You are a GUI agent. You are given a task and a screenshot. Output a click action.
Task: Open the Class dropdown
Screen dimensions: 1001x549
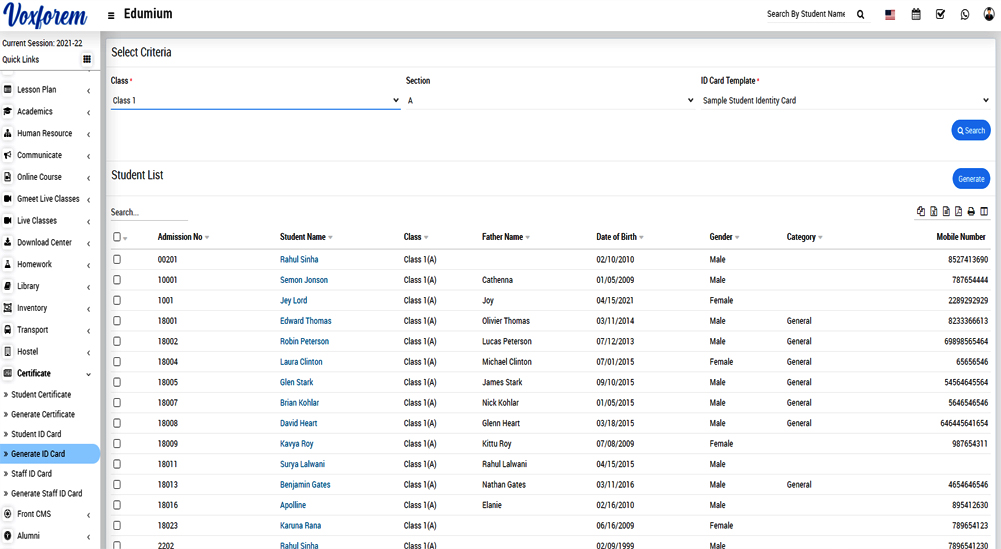point(255,101)
